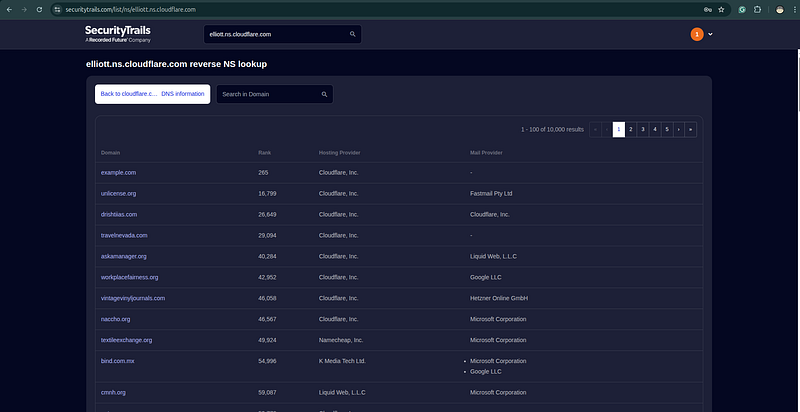Open the browser extensions puzzle icon
This screenshot has width=800, height=412.
tap(758, 10)
